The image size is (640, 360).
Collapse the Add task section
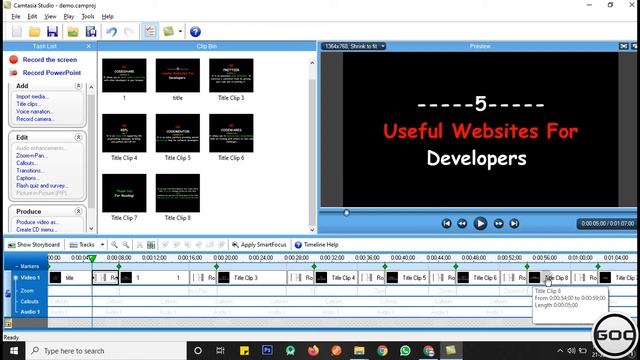tap(78, 86)
